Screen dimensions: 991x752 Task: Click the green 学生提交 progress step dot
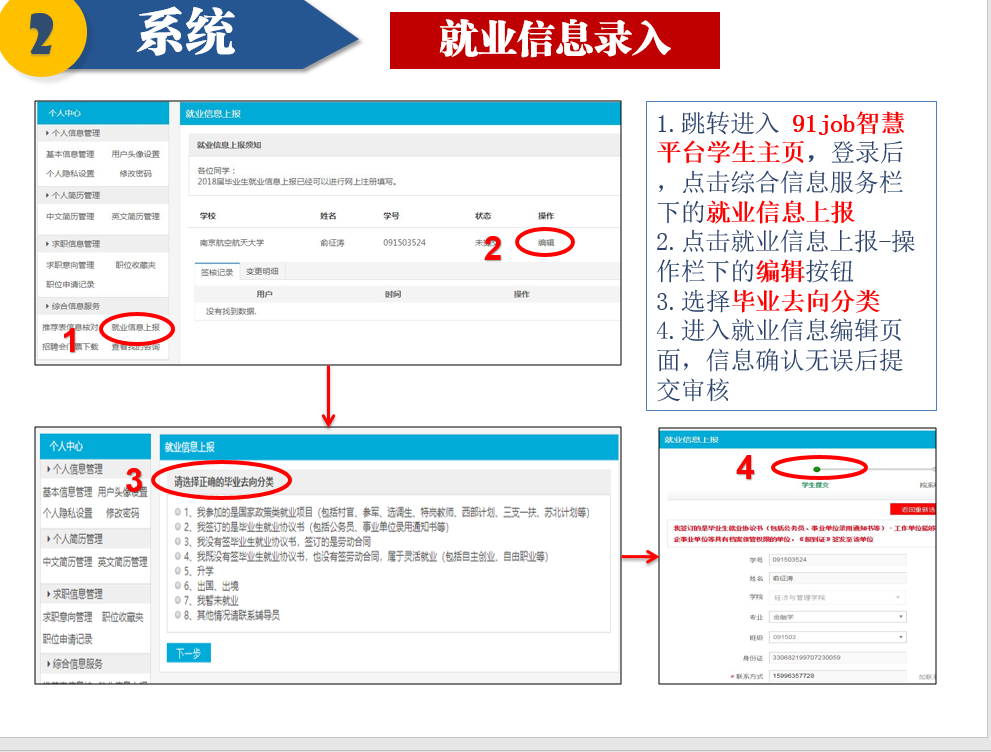pos(817,468)
